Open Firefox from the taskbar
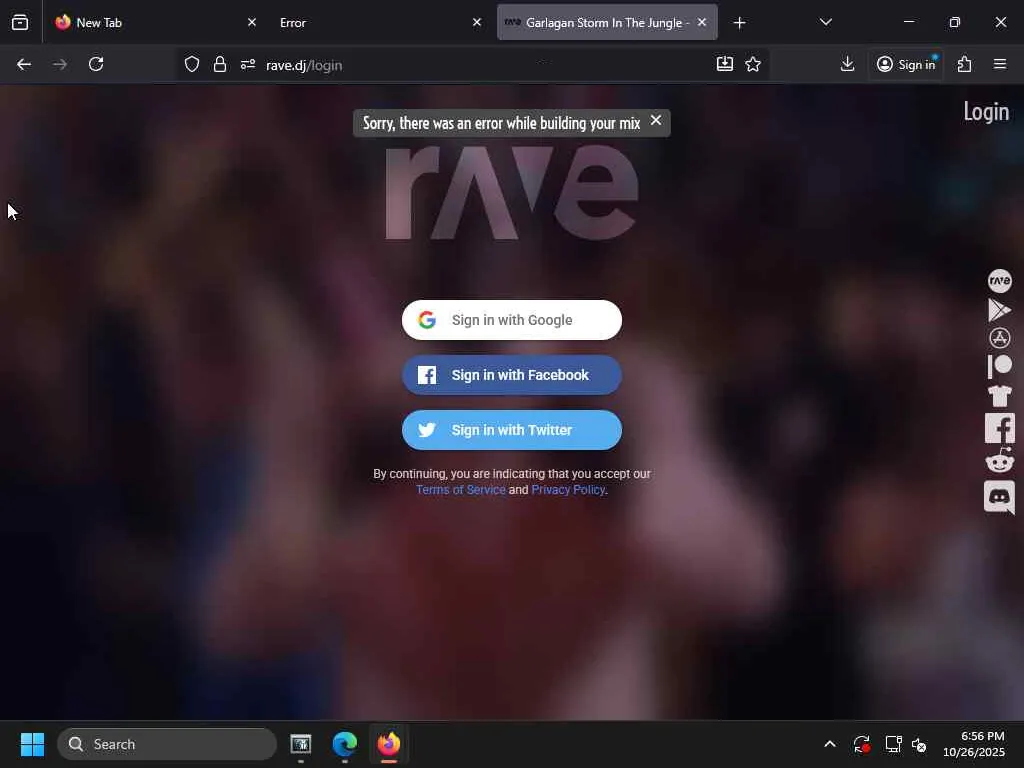The image size is (1024, 768). tap(389, 744)
